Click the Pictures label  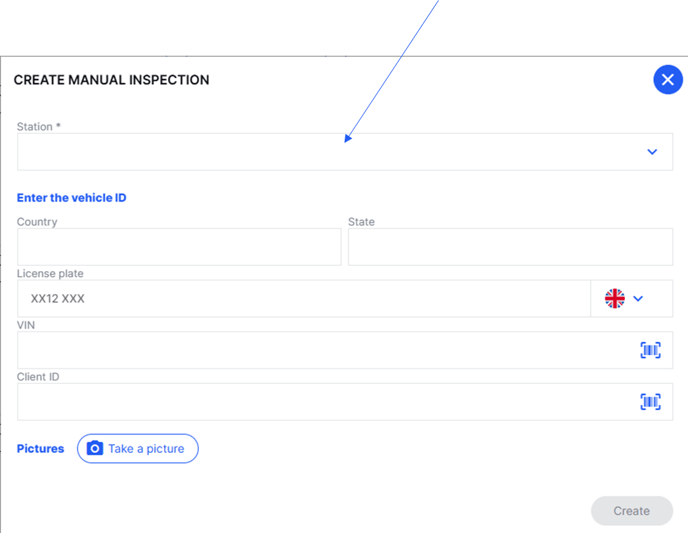coord(41,449)
